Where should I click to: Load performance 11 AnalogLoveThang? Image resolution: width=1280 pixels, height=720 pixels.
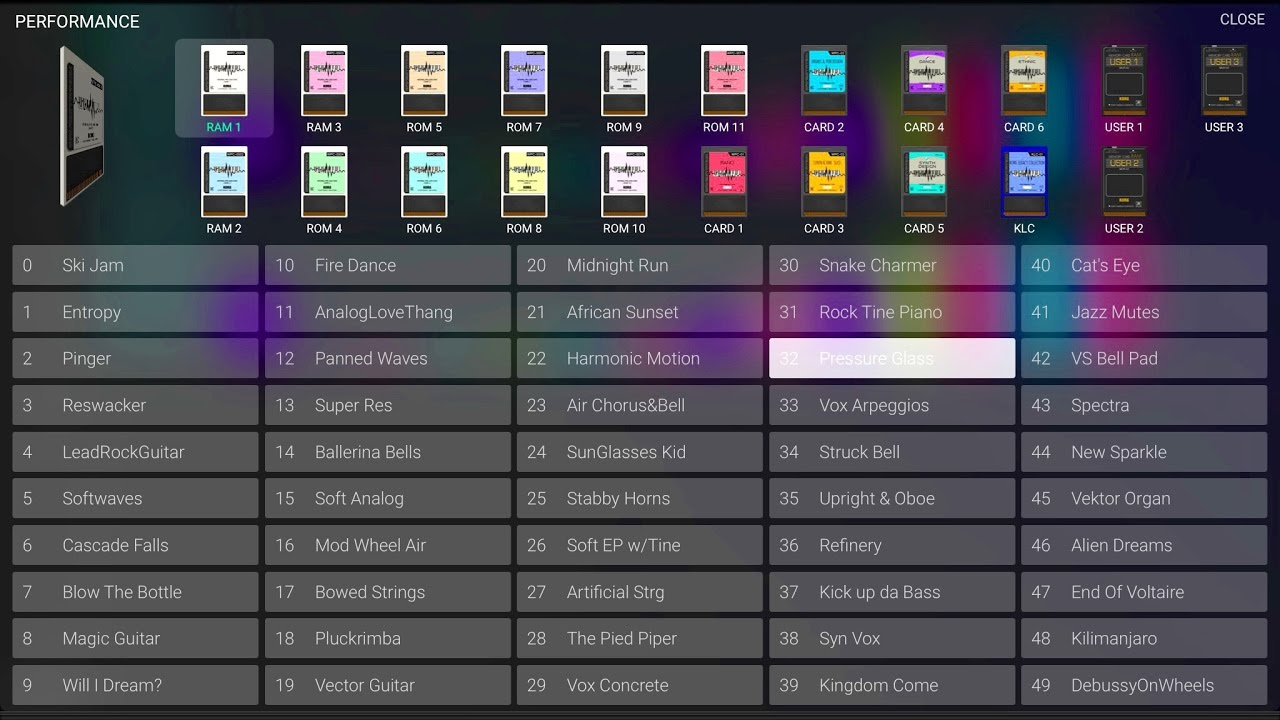(x=388, y=312)
